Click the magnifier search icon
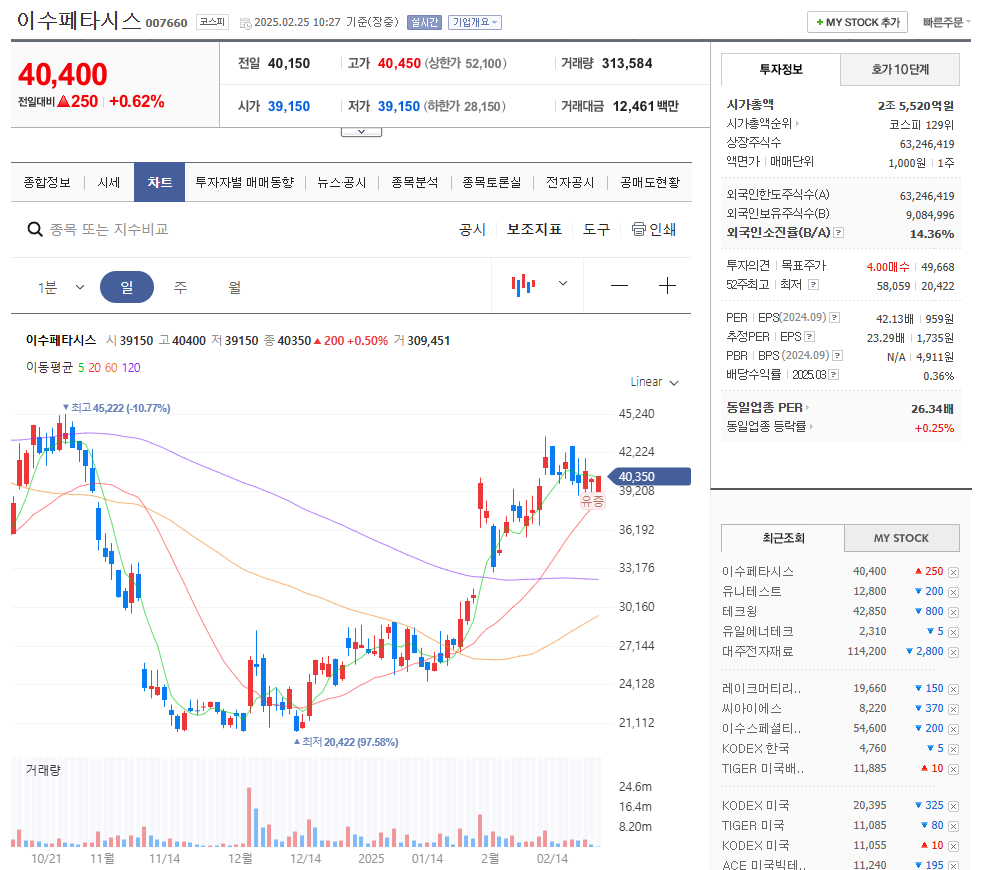The image size is (986, 870). click(x=34, y=229)
